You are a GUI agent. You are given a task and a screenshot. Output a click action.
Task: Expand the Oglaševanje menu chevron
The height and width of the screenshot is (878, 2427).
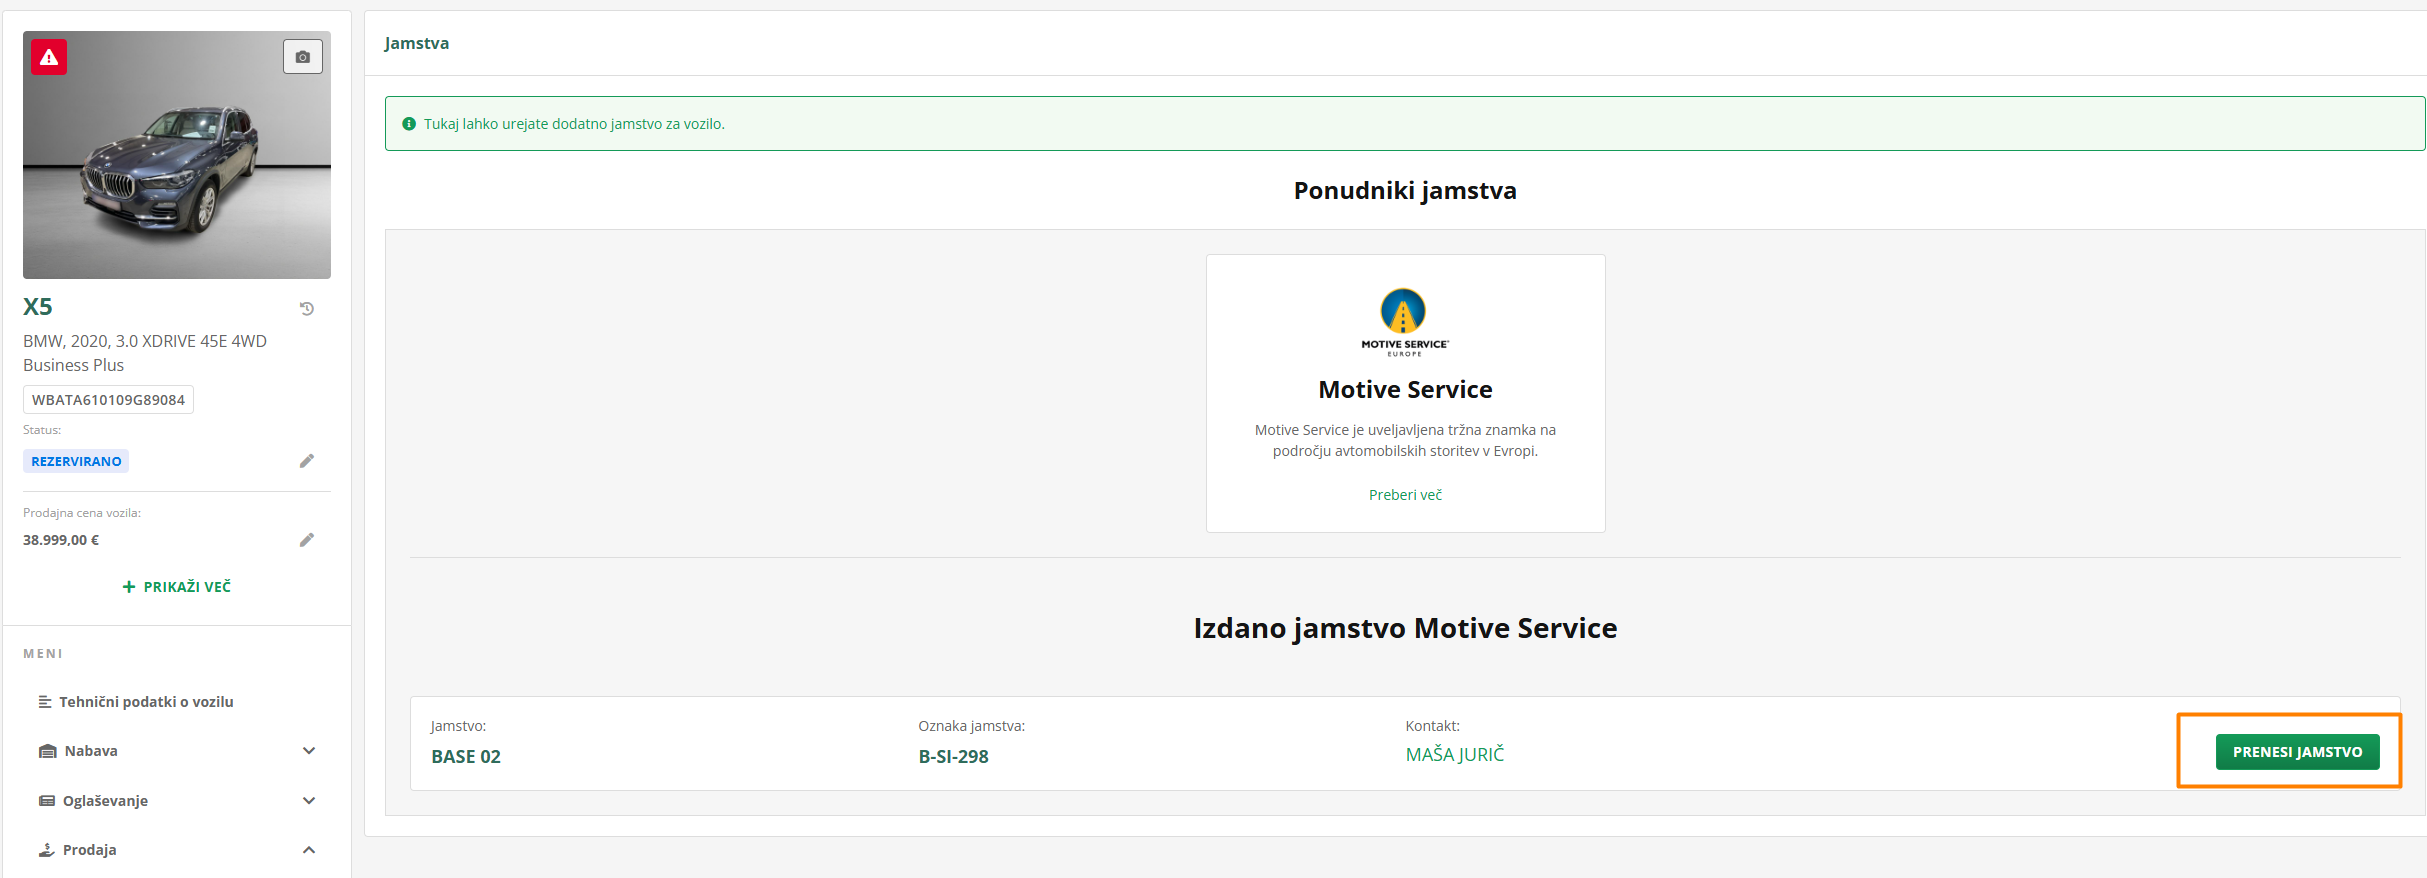[x=309, y=801]
